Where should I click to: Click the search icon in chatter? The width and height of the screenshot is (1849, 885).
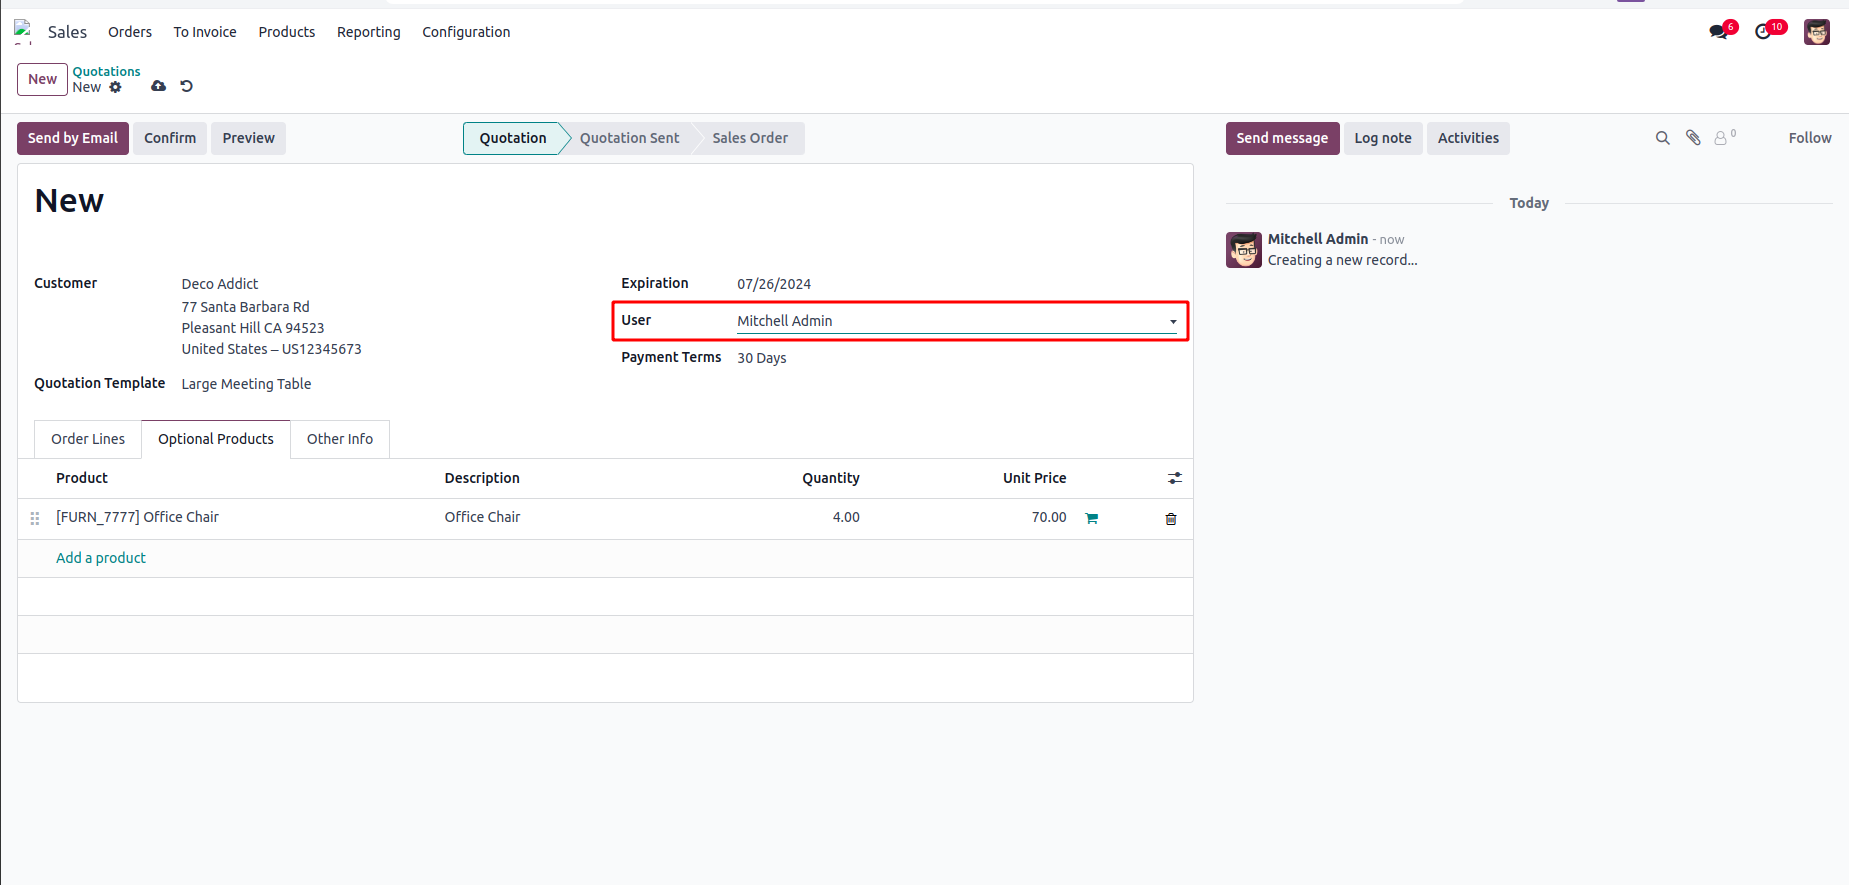pos(1662,138)
